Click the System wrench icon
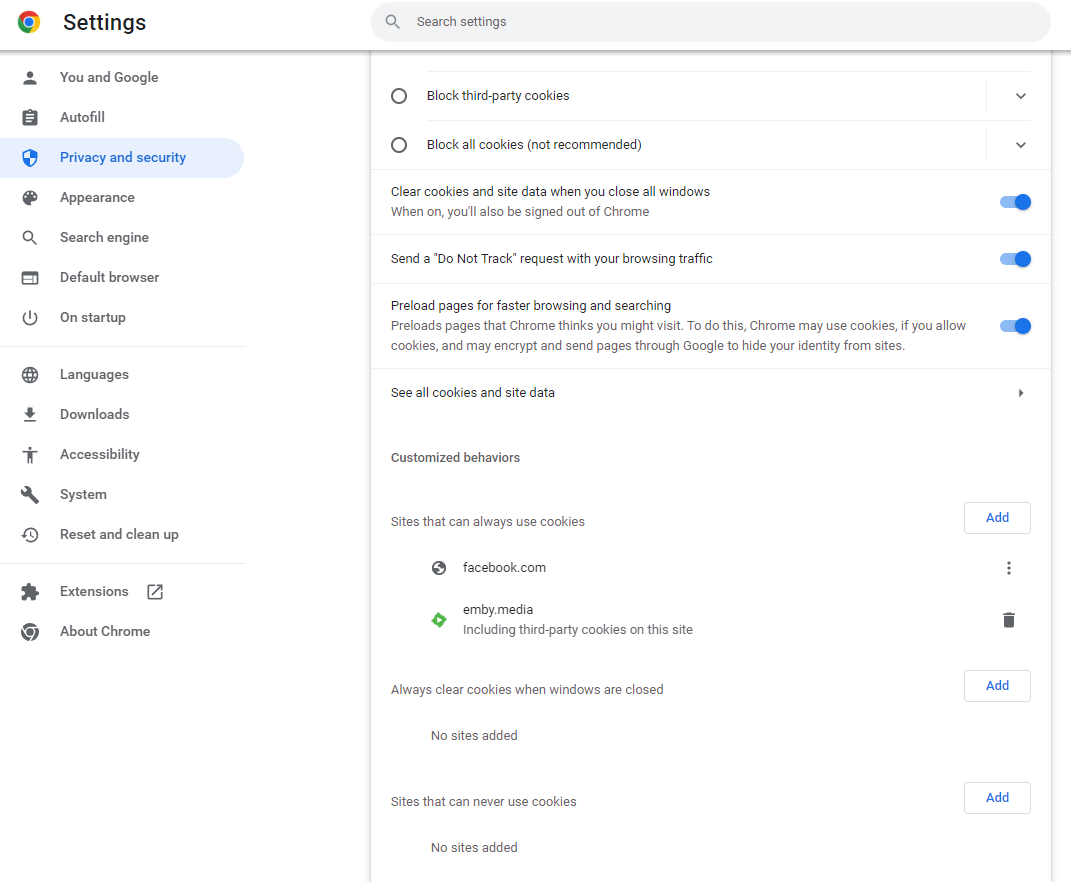This screenshot has width=1071, height=882. tap(30, 495)
